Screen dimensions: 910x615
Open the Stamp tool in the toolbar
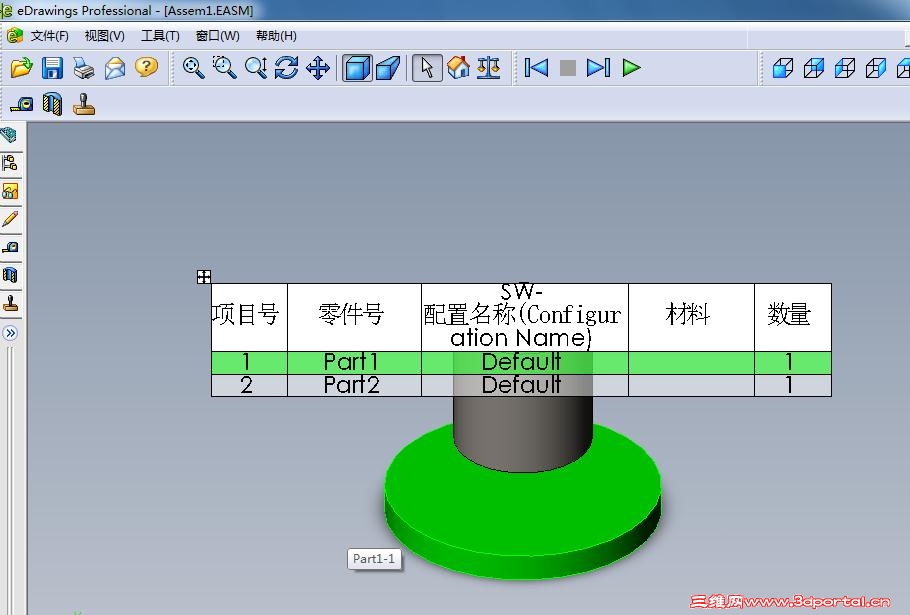(x=84, y=104)
